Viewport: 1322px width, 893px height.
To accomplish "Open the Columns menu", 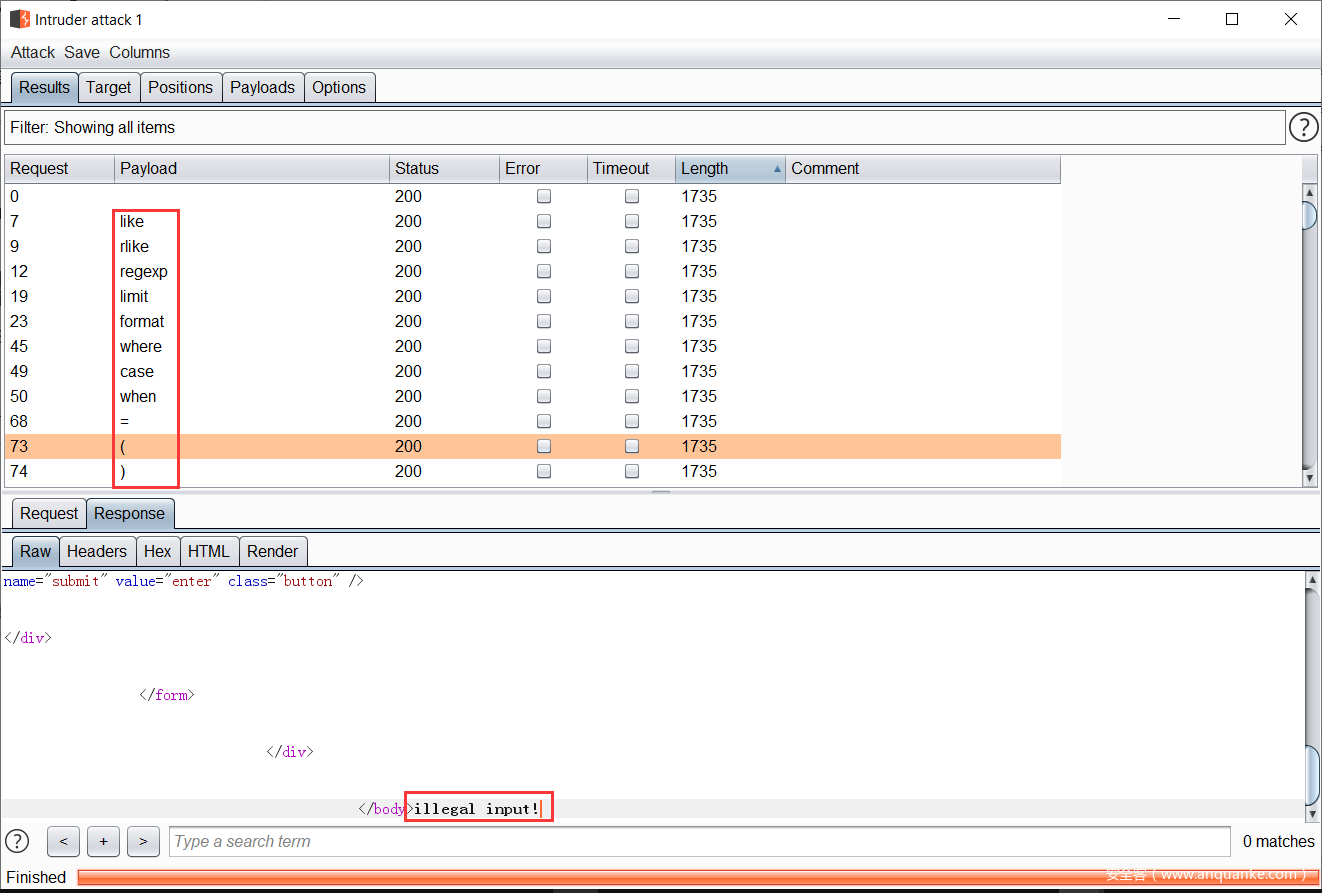I will 139,52.
